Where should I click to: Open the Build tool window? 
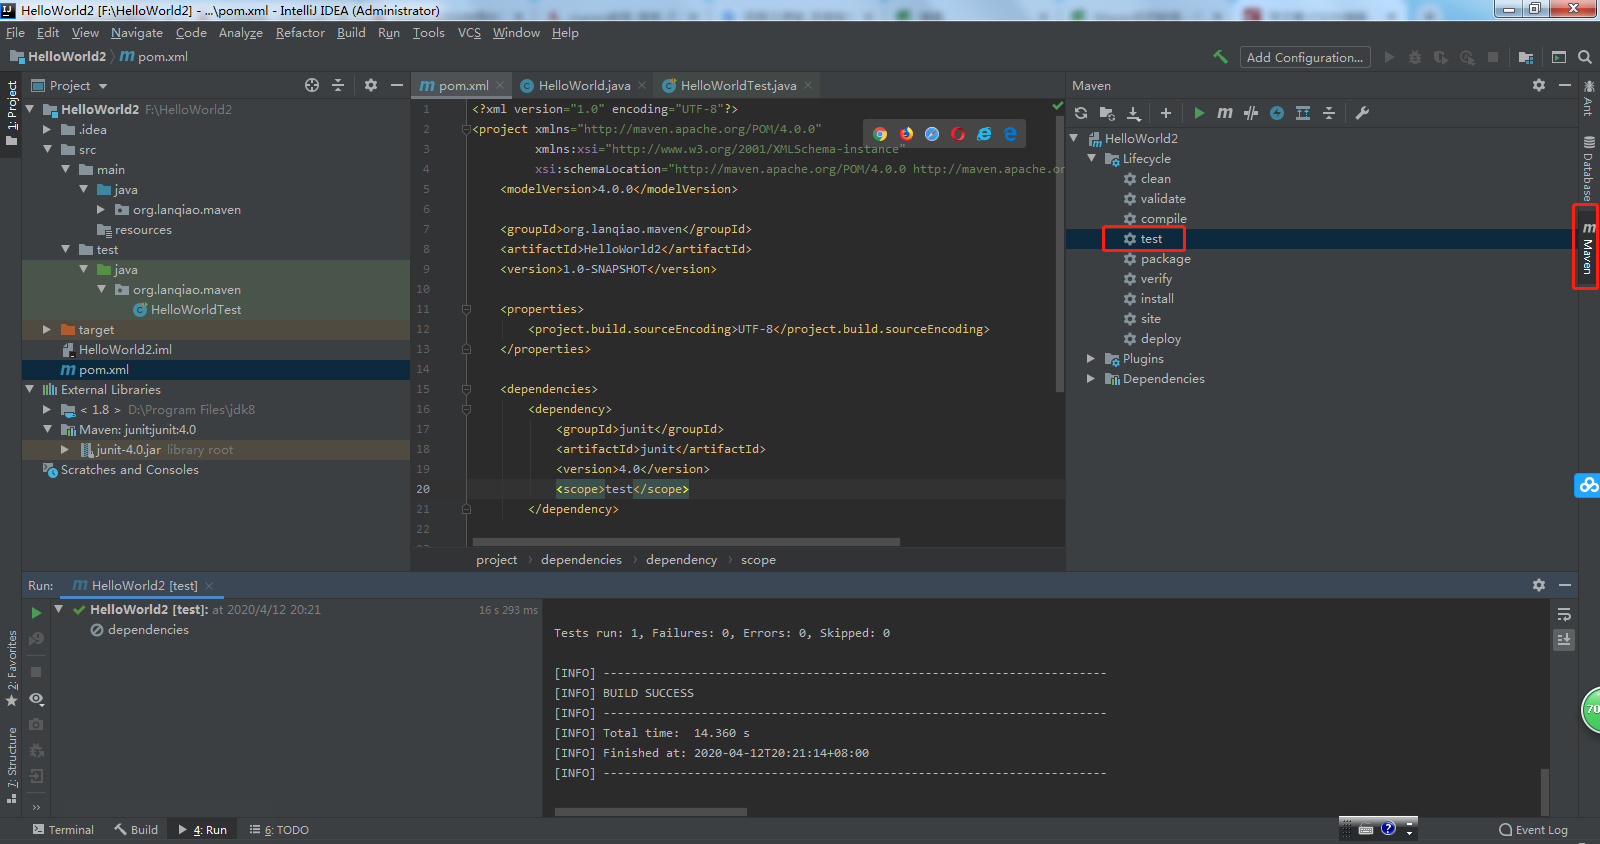pyautogui.click(x=136, y=830)
